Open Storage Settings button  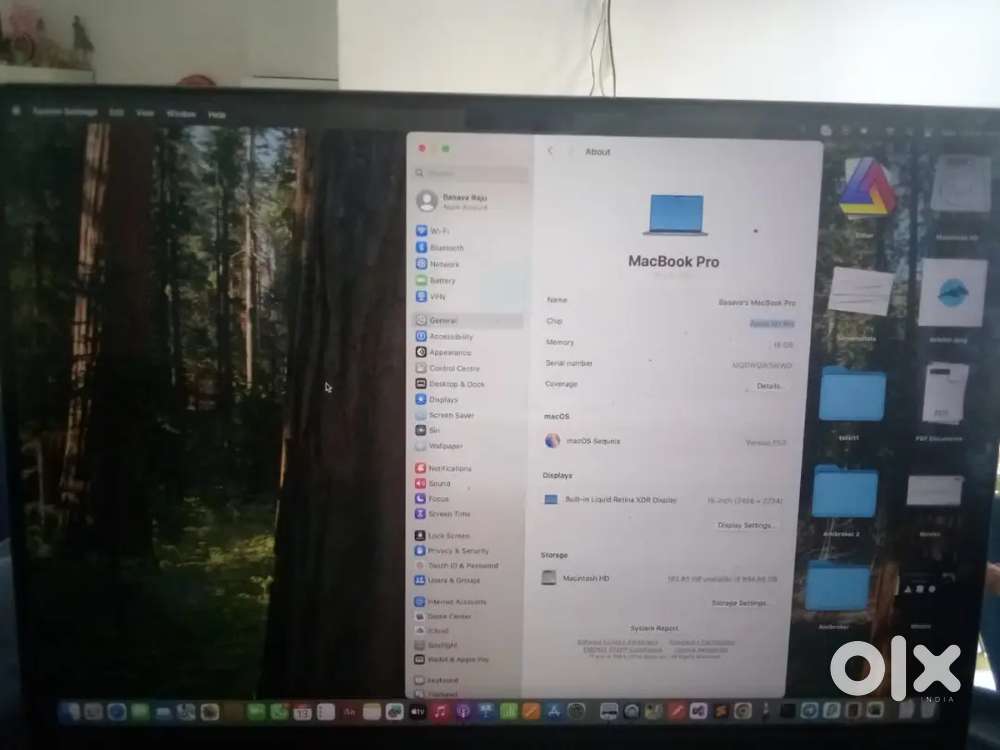739,603
